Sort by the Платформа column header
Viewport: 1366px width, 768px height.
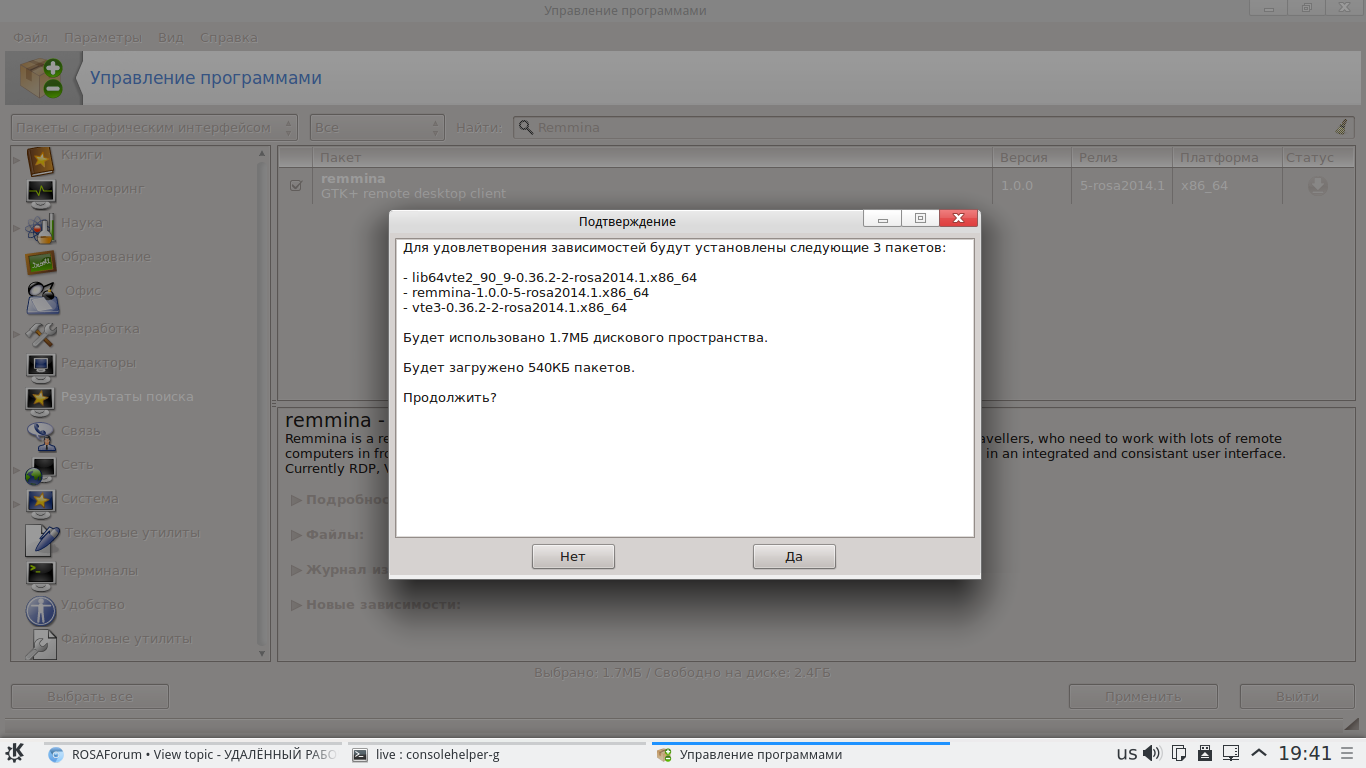click(x=1227, y=157)
